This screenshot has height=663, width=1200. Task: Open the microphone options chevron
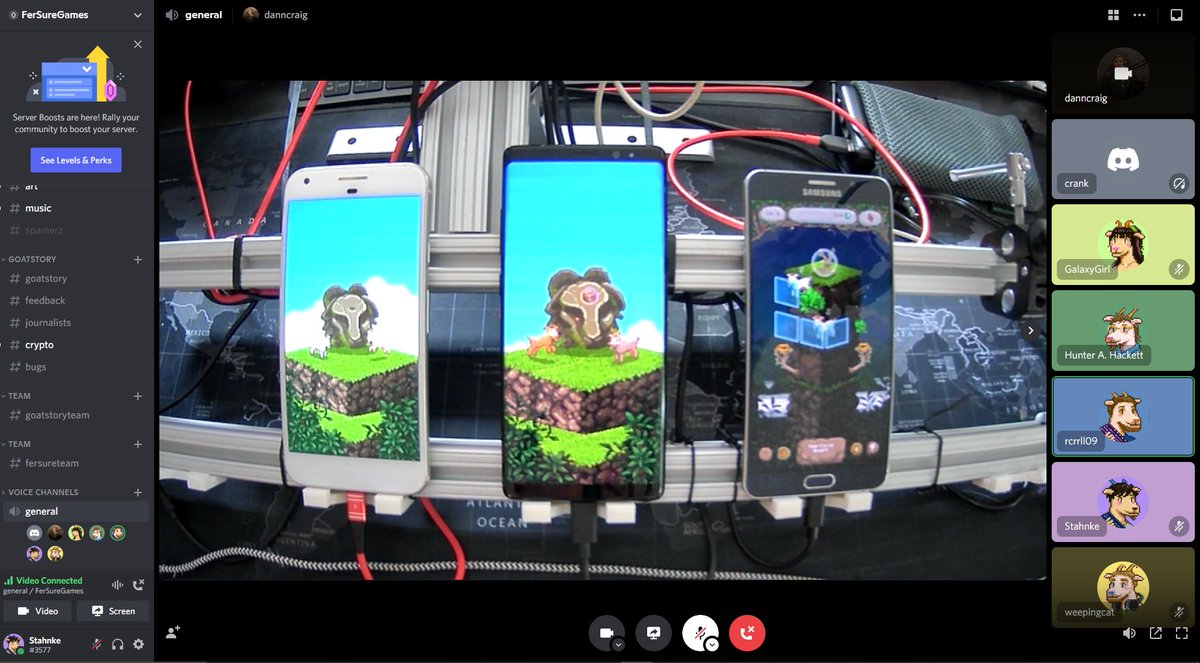712,645
